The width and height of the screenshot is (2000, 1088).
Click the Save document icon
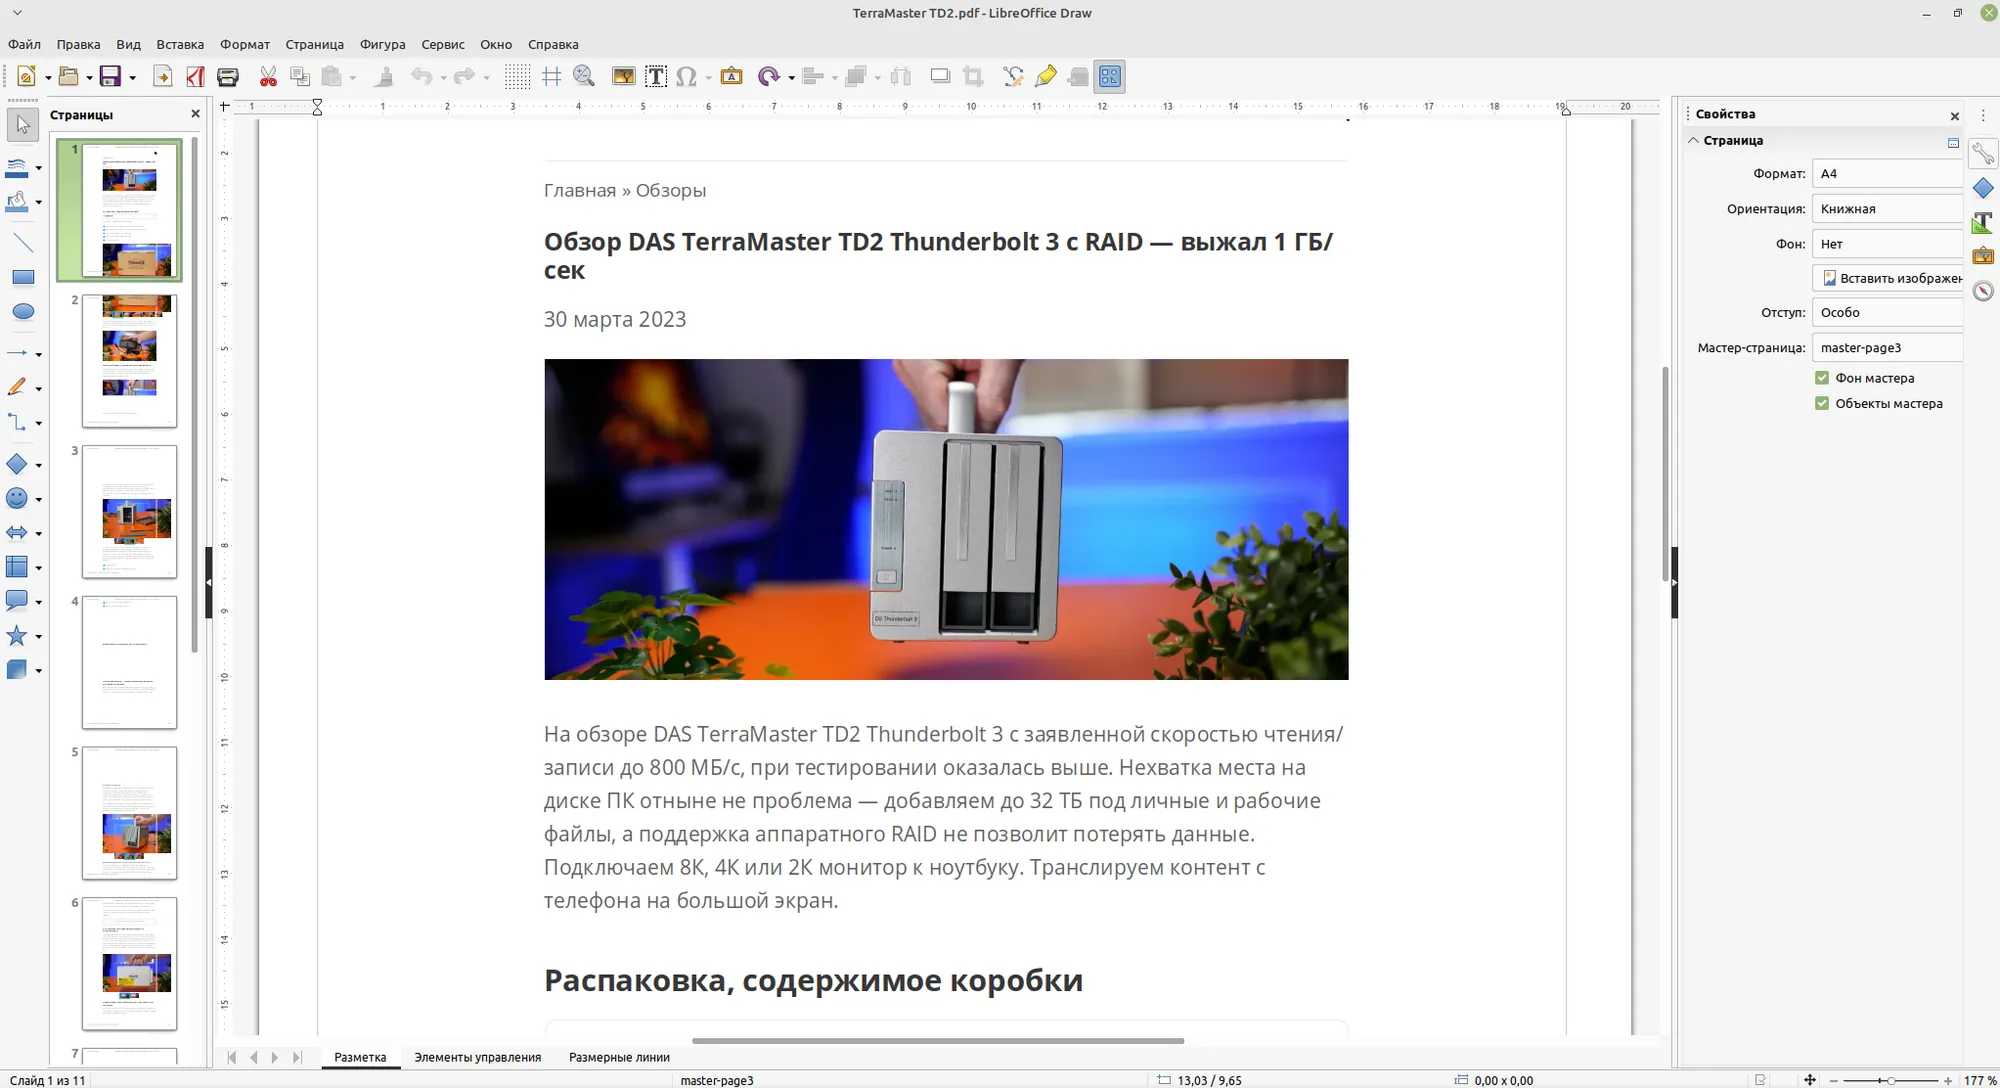point(110,77)
